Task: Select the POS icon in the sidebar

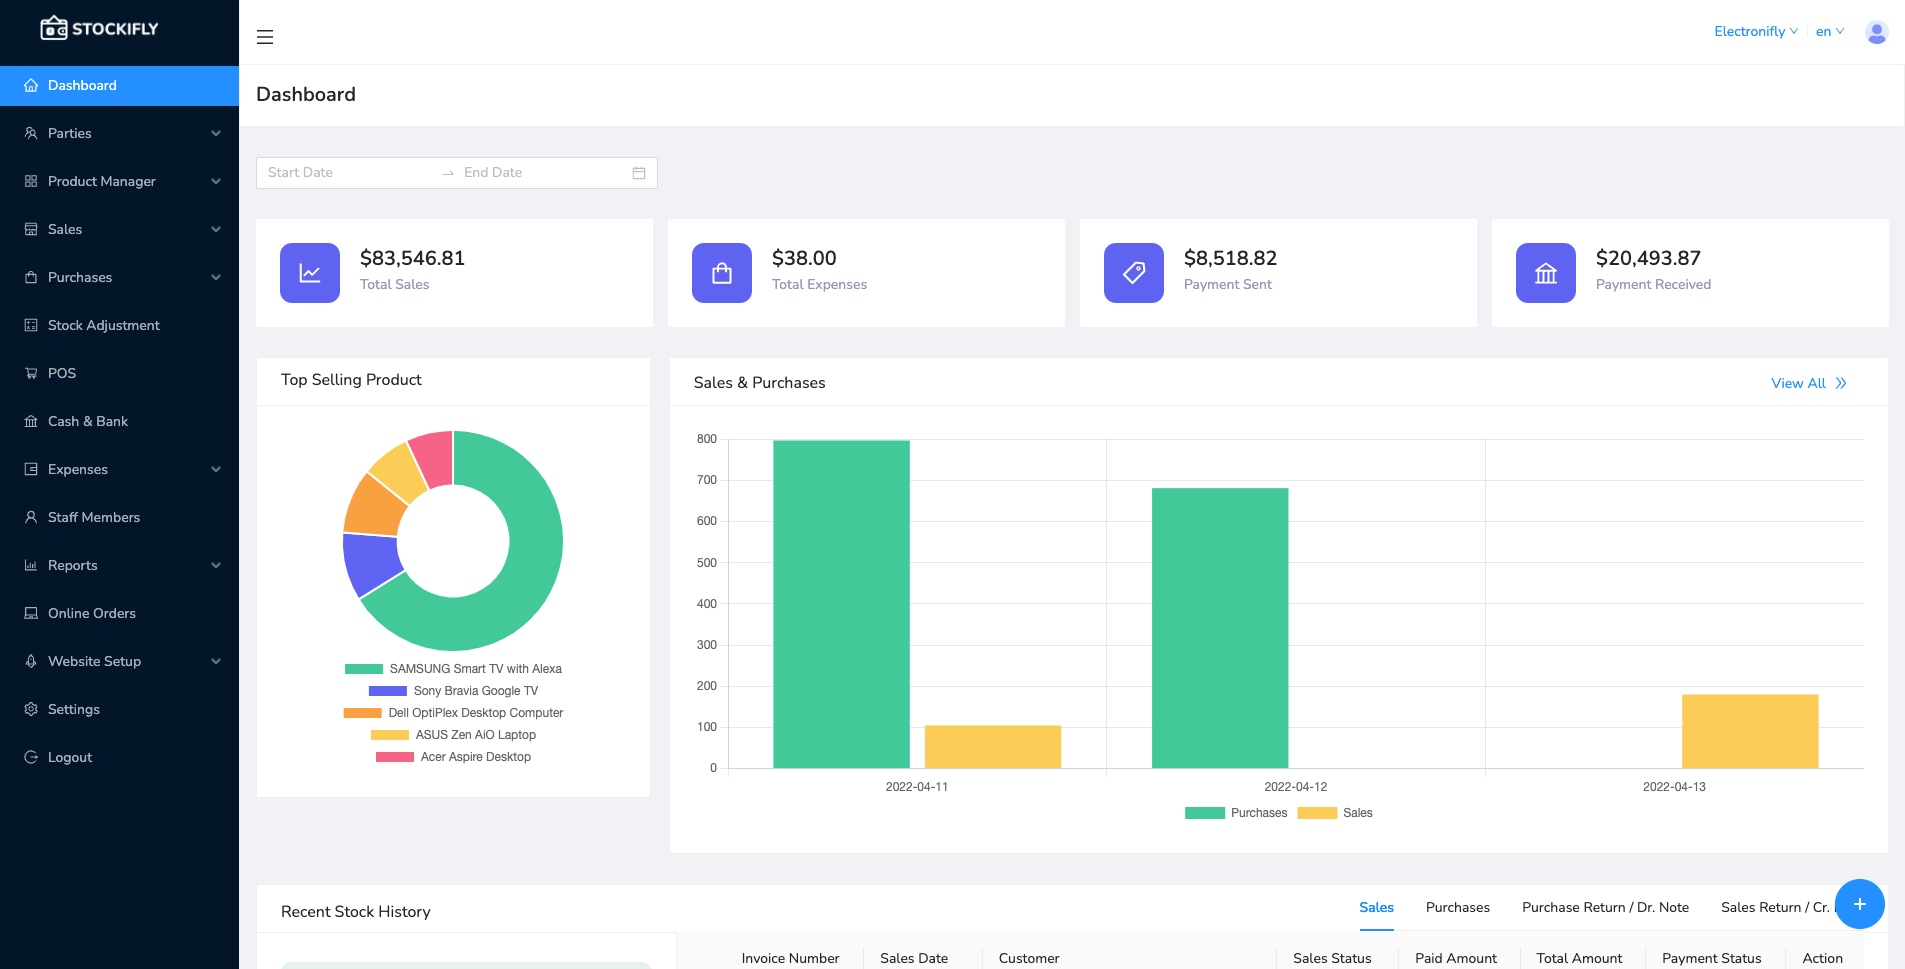Action: 31,373
